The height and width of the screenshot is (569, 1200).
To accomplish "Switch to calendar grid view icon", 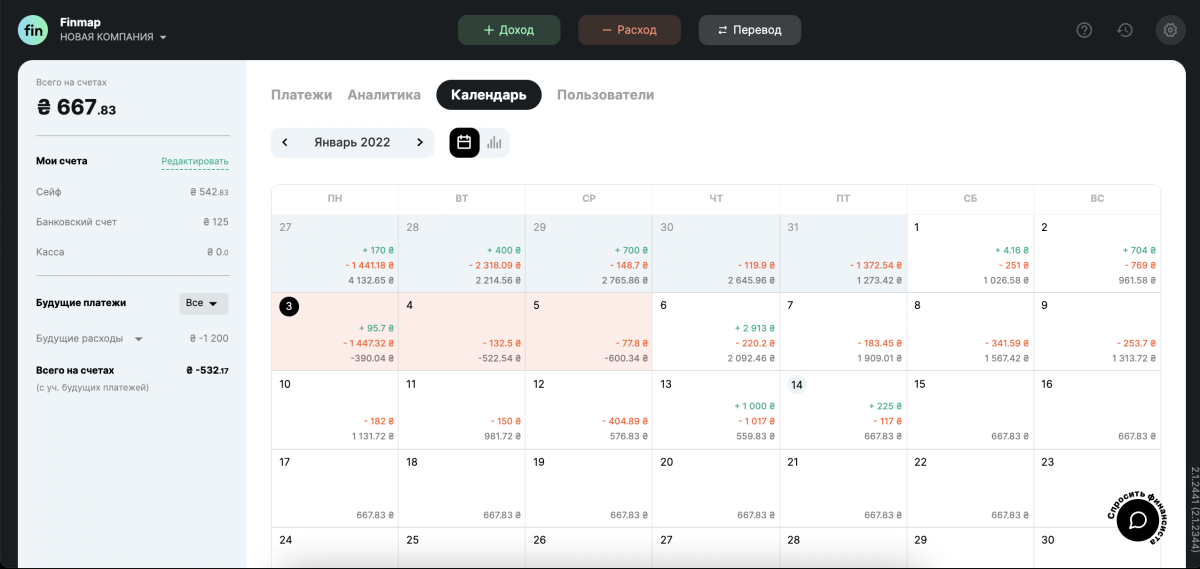I will click(464, 143).
